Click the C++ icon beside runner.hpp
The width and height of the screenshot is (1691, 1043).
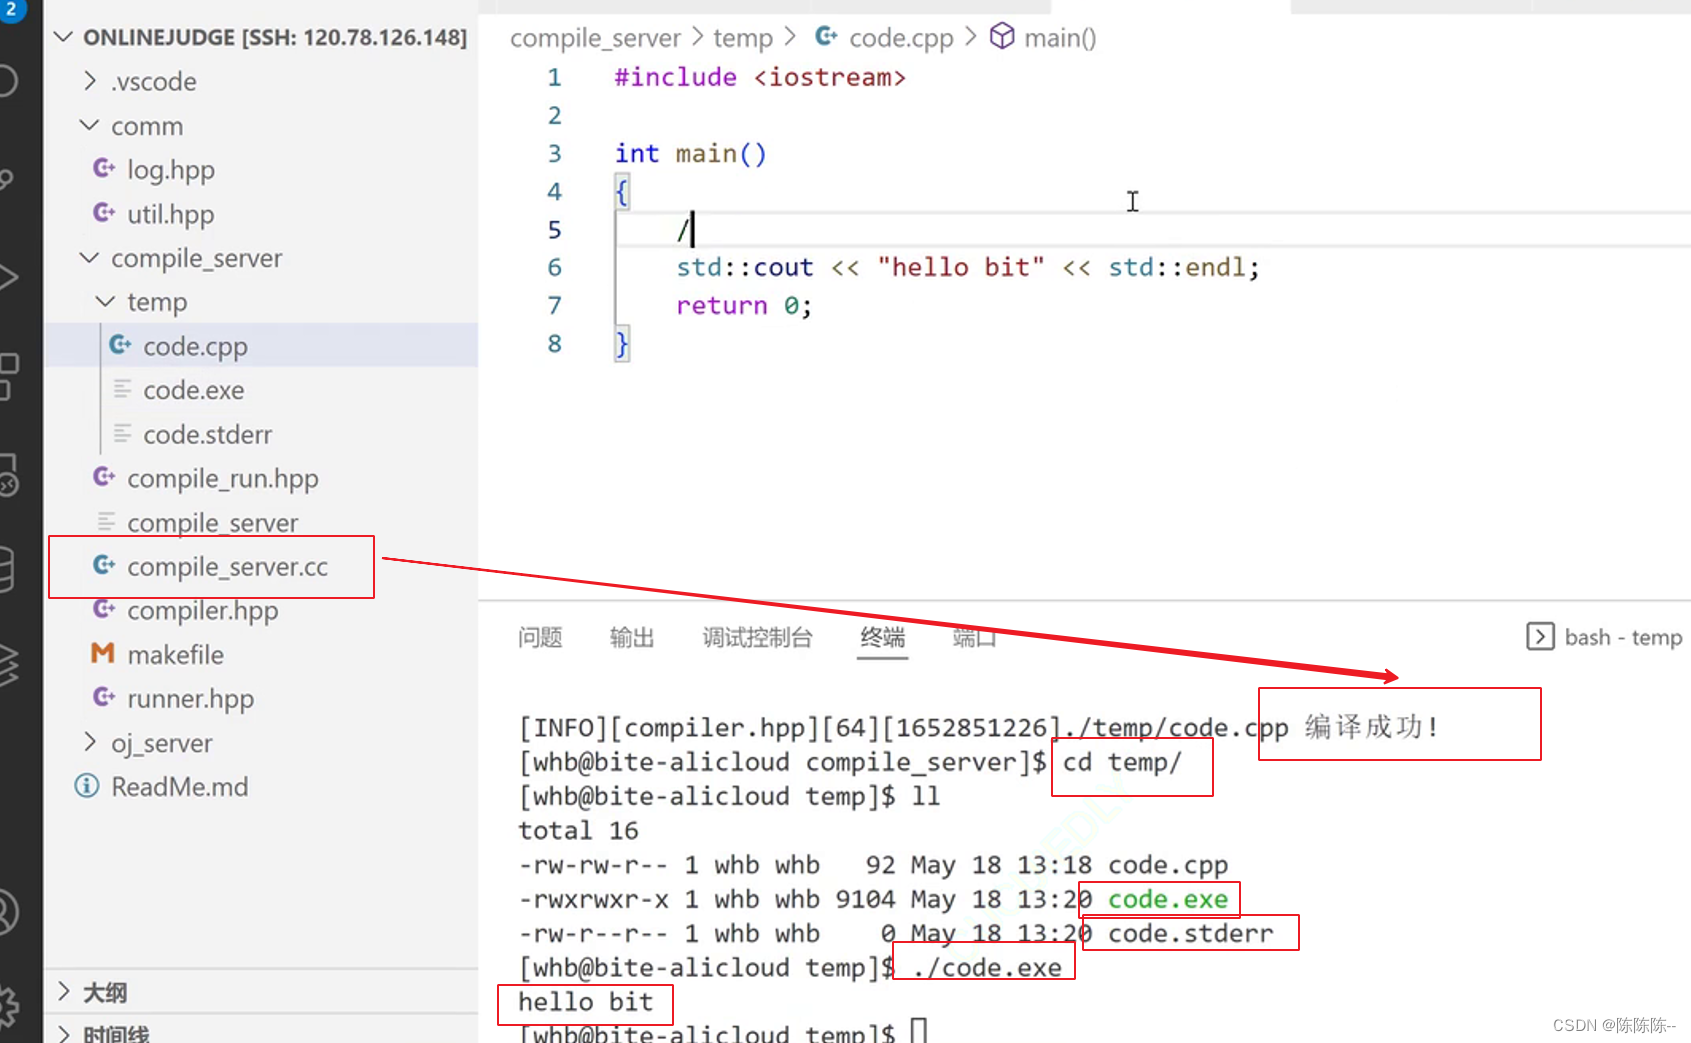(x=104, y=697)
